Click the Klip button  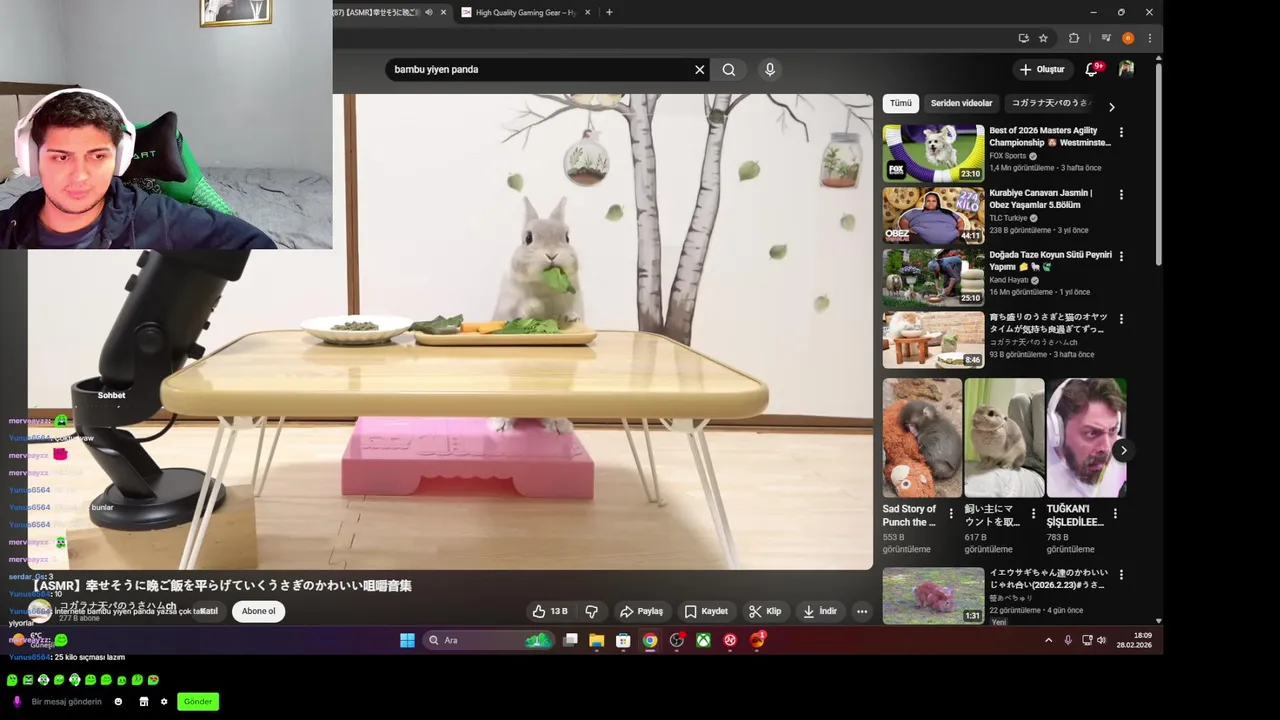coord(765,611)
